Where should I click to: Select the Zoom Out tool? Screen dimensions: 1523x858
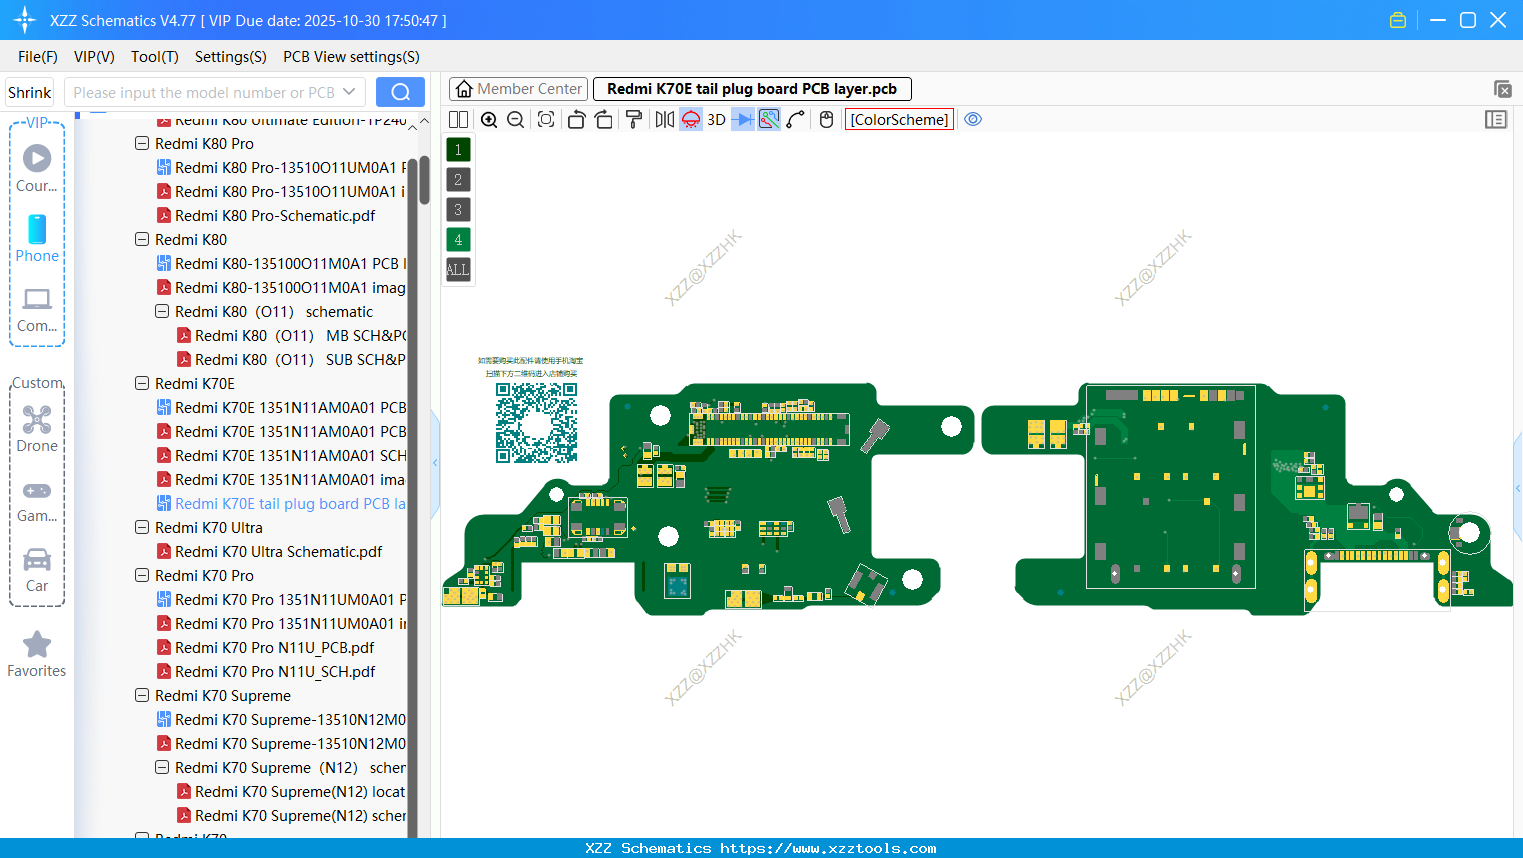(515, 119)
